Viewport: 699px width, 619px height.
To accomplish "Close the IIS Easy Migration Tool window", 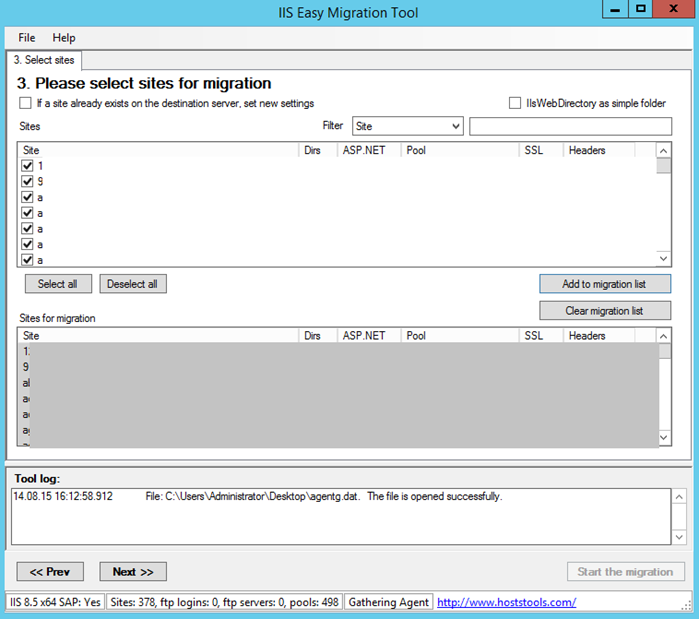I will (x=674, y=9).
